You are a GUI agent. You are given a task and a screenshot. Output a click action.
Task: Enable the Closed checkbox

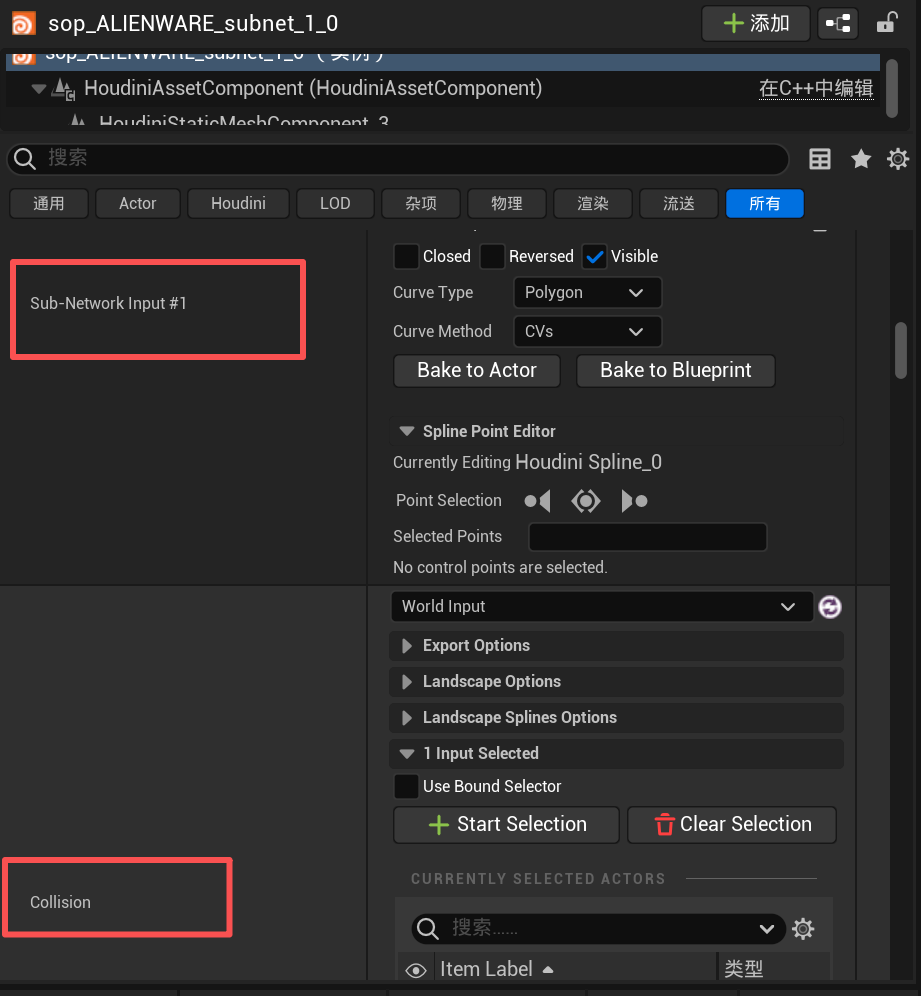(406, 257)
